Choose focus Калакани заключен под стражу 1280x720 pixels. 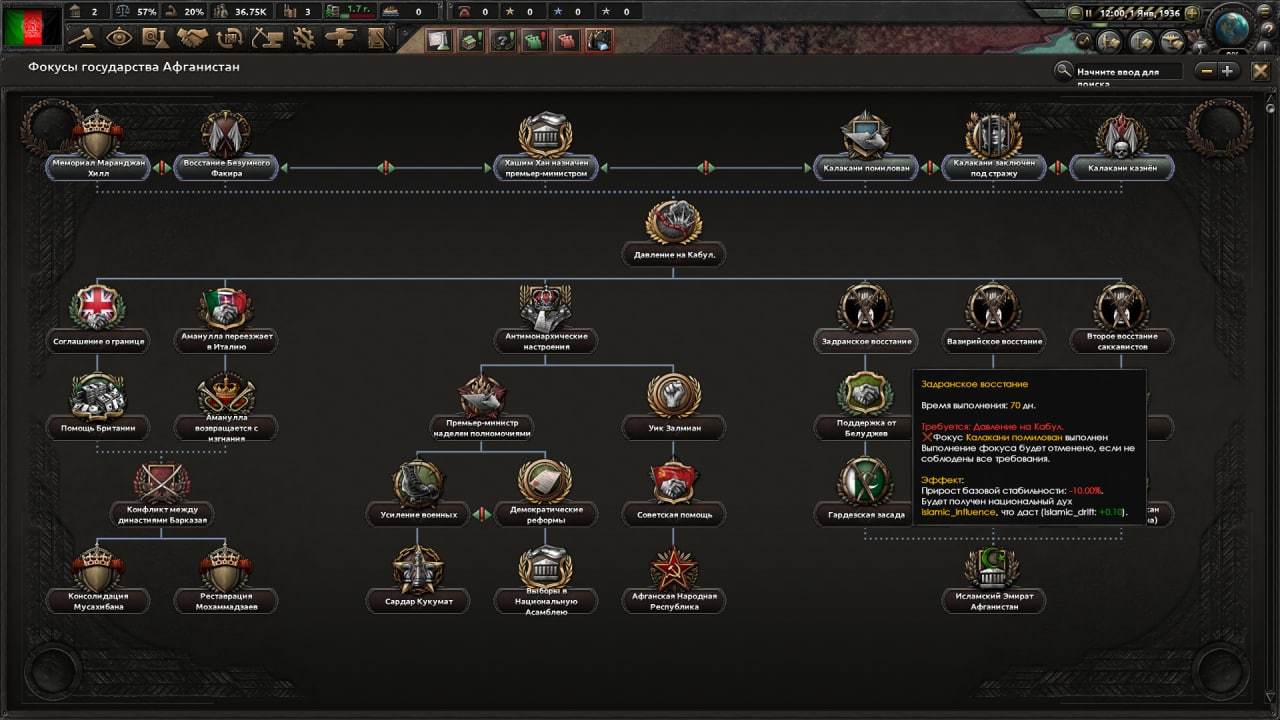993,167
